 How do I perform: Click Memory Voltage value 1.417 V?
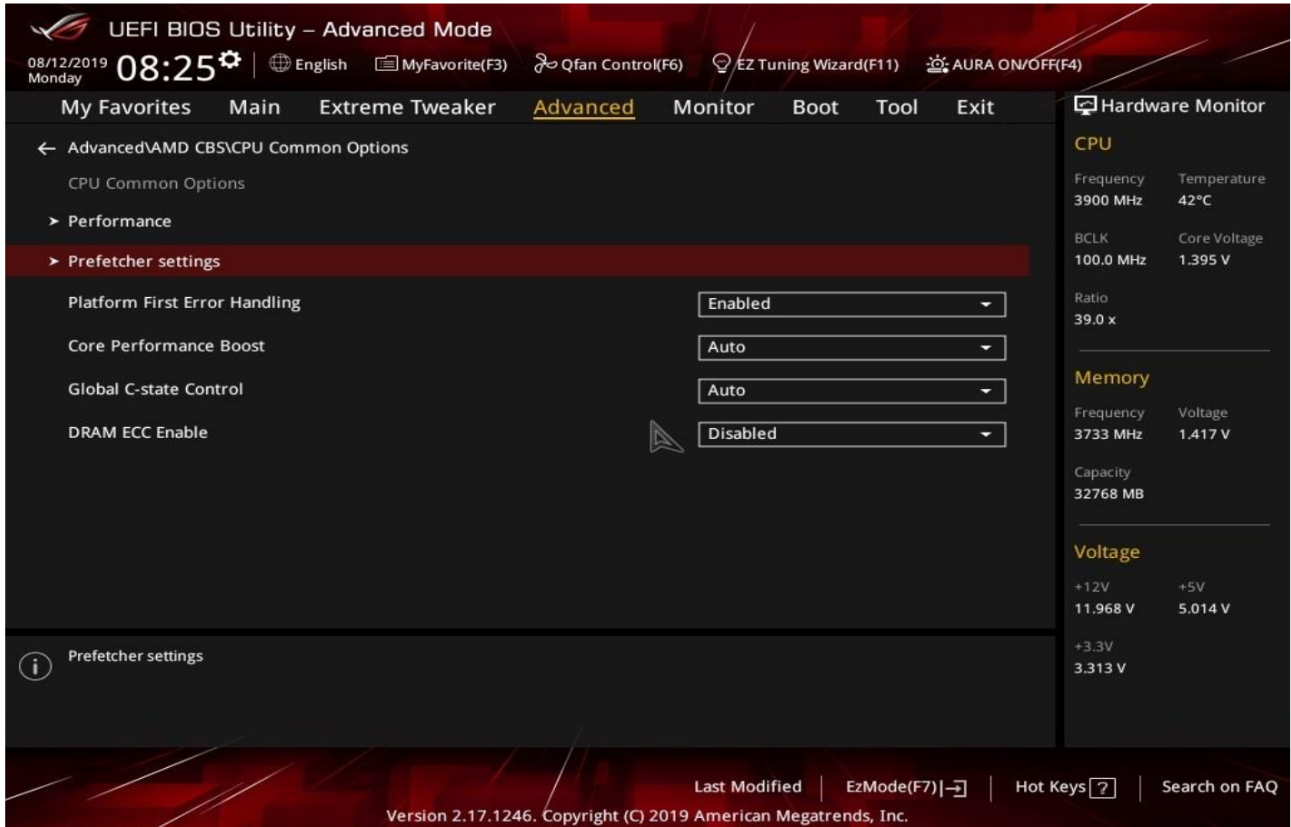point(1204,434)
